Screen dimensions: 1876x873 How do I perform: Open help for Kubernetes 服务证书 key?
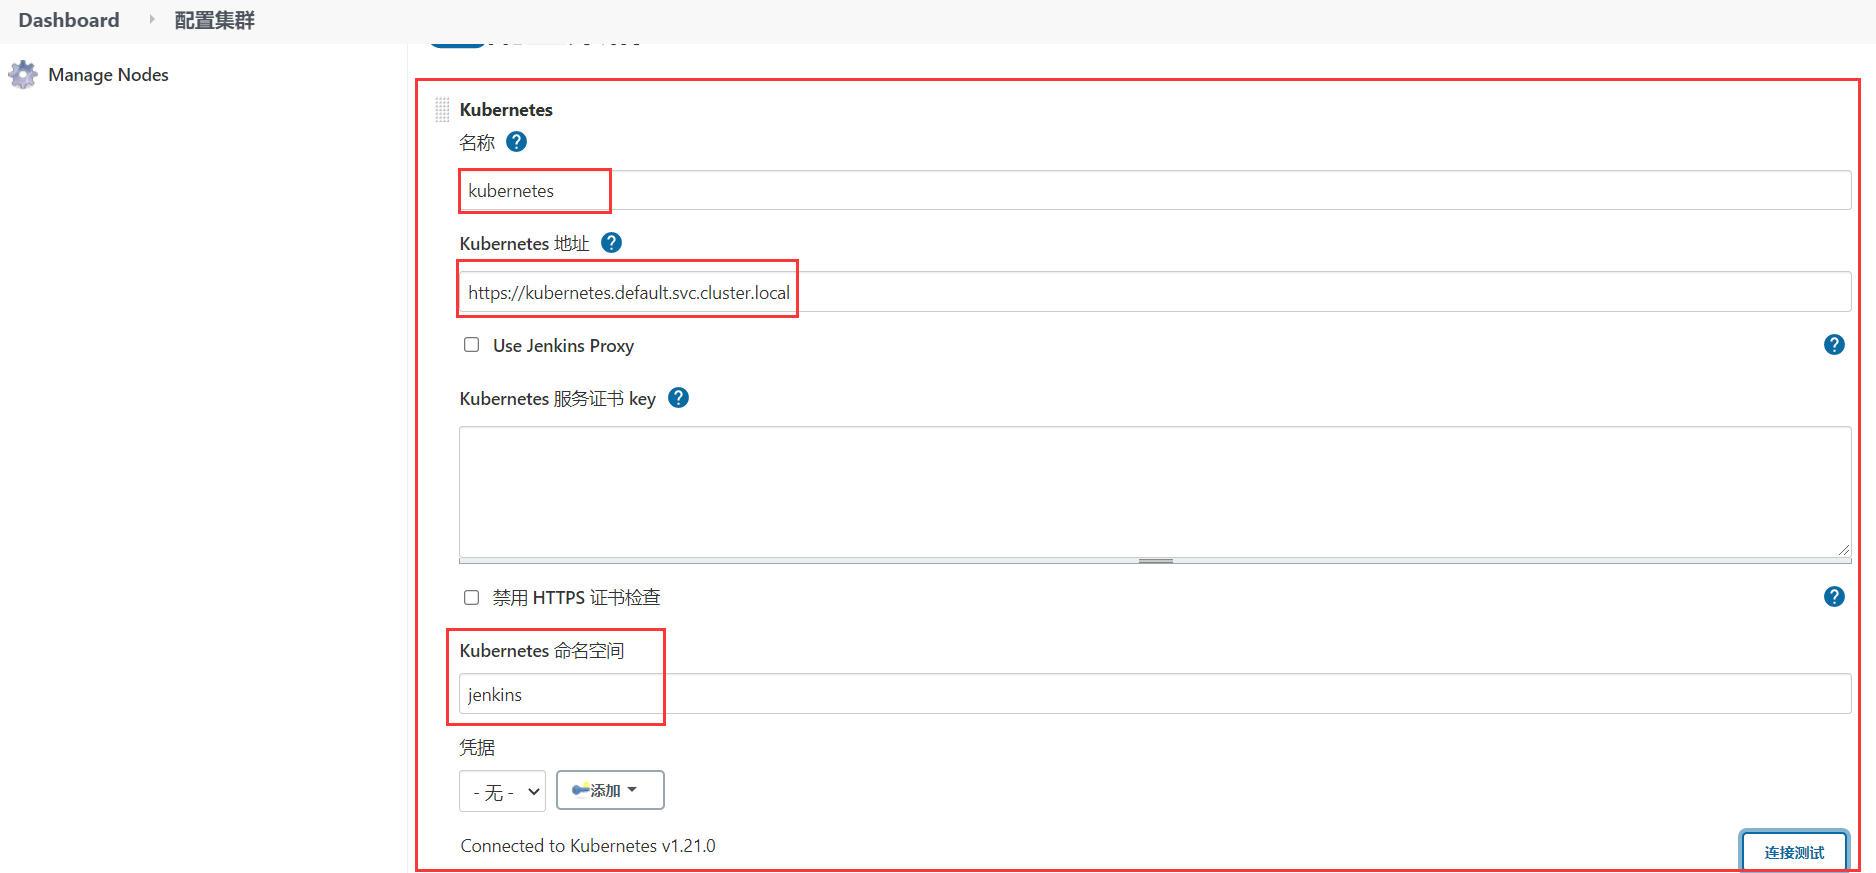[678, 398]
